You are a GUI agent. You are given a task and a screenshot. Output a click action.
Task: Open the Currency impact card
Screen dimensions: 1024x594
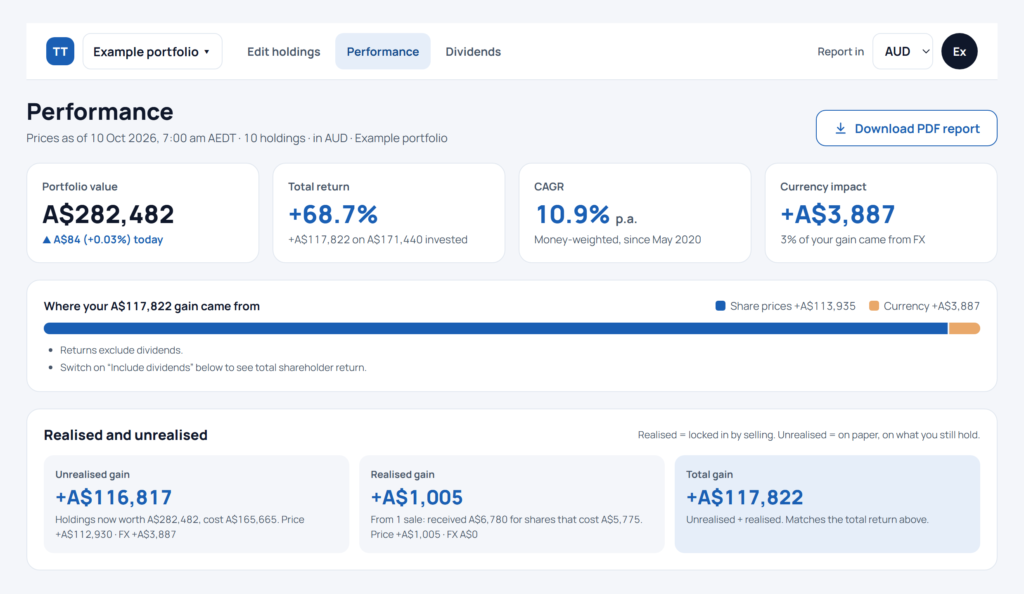click(x=881, y=213)
